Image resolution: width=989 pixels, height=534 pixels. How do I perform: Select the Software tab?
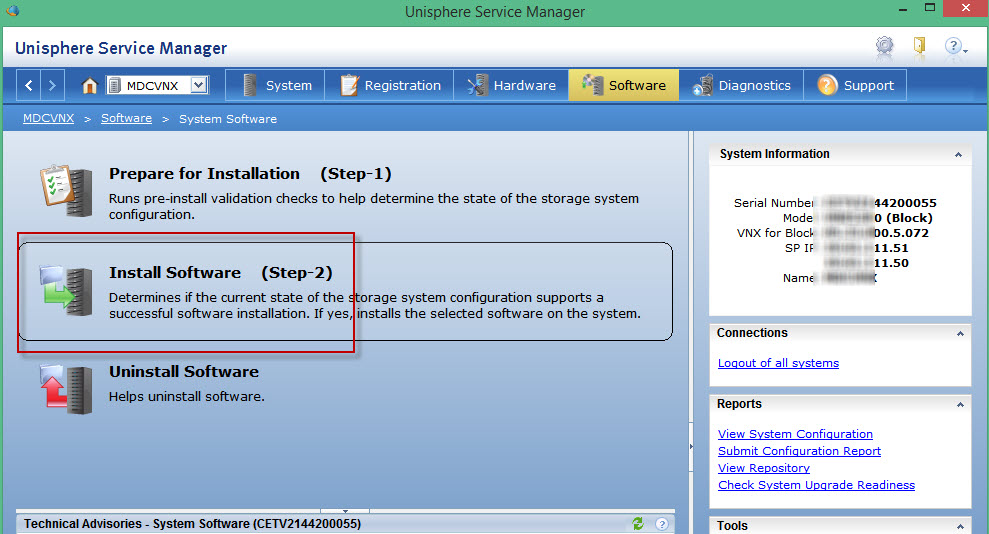(624, 85)
